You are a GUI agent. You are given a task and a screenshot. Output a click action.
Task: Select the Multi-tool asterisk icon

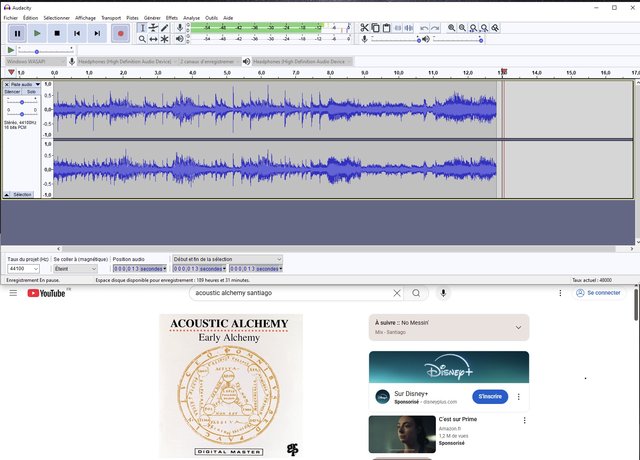(x=164, y=39)
